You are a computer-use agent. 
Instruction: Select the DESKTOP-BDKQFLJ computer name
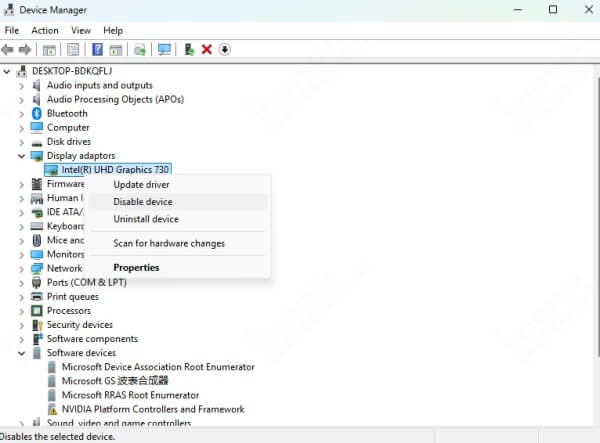[72, 71]
